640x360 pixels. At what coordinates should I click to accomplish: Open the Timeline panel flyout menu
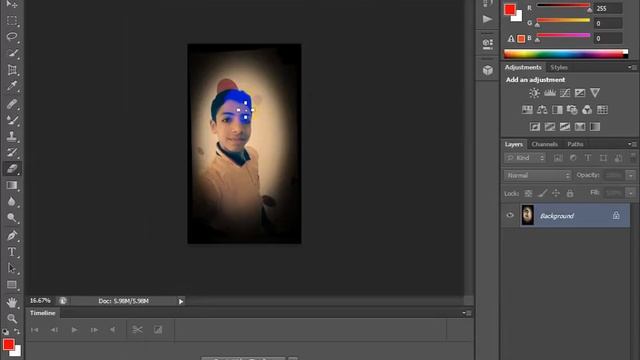(x=467, y=313)
